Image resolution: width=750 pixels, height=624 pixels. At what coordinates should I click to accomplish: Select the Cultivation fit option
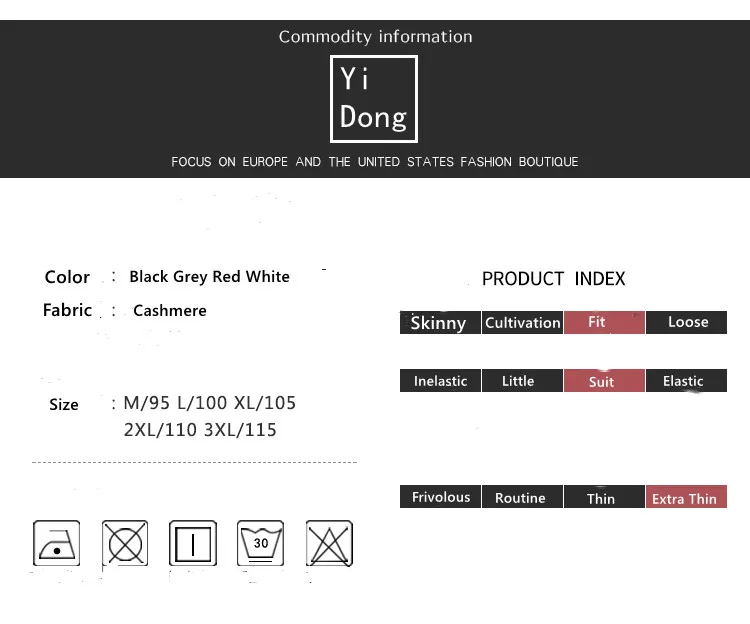point(522,322)
